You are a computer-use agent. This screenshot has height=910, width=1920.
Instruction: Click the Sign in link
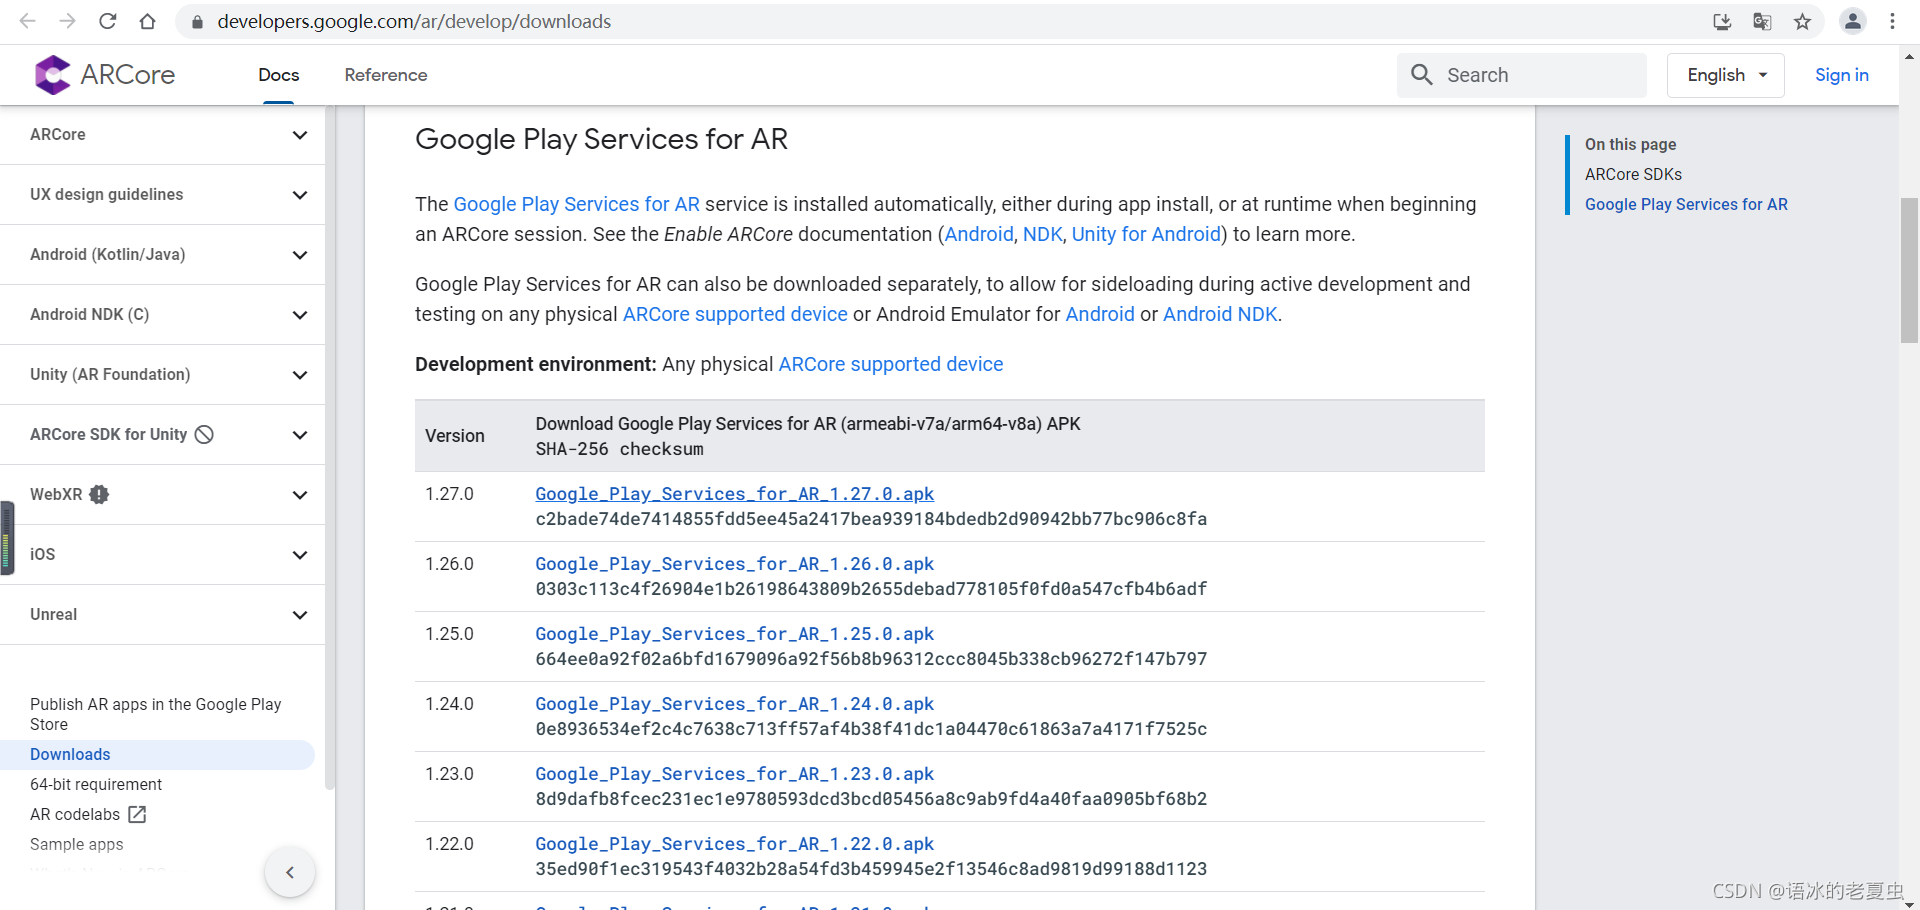point(1841,75)
